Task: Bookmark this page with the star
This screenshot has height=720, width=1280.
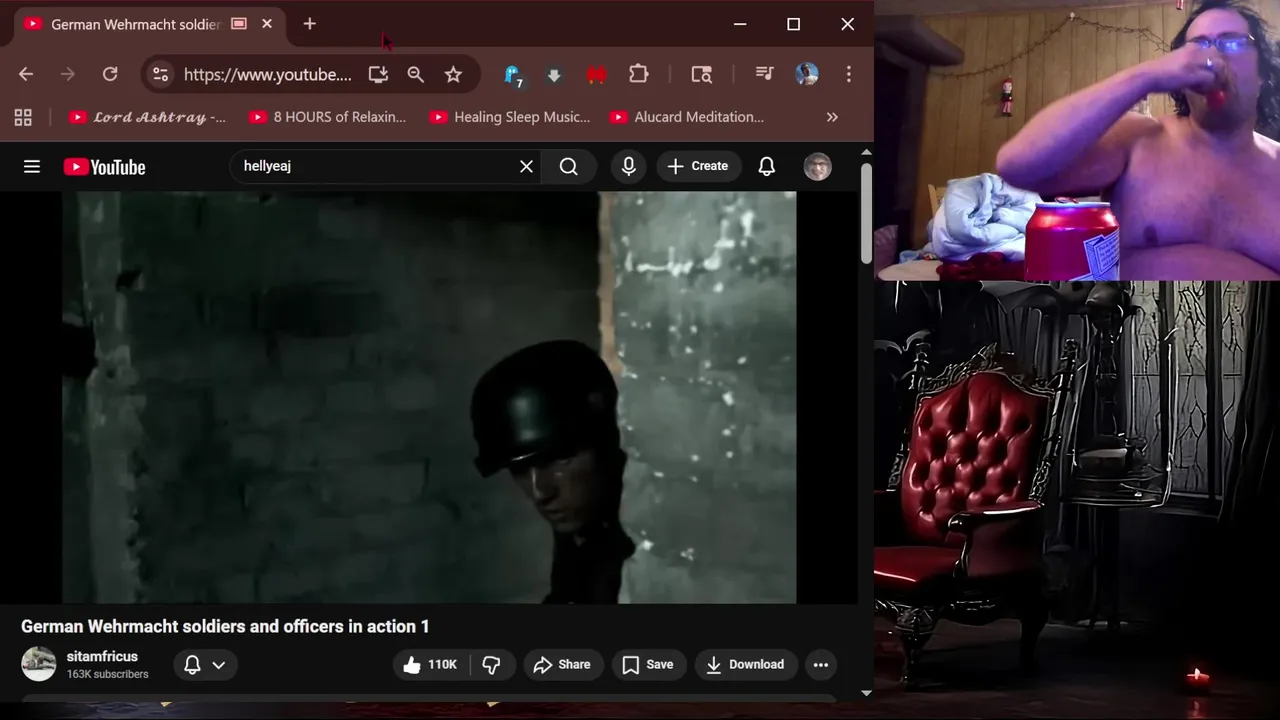Action: coord(453,74)
